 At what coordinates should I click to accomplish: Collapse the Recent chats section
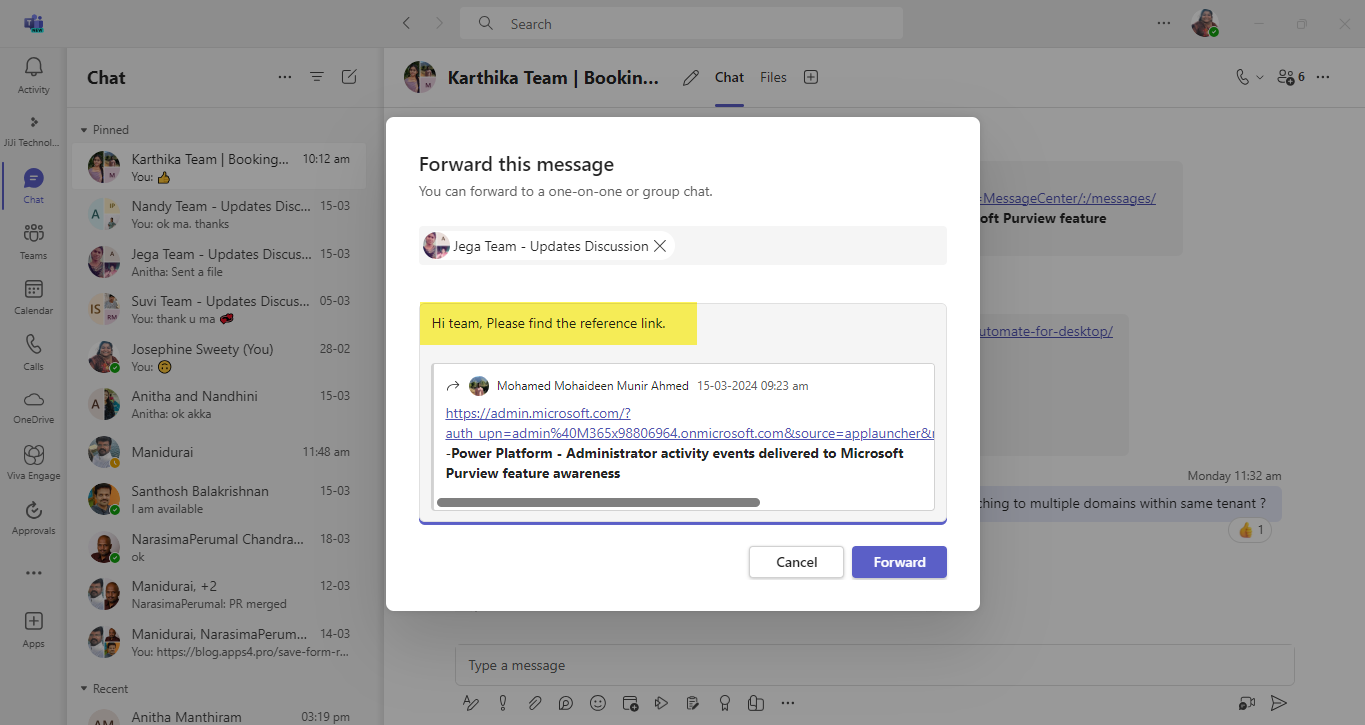click(85, 689)
